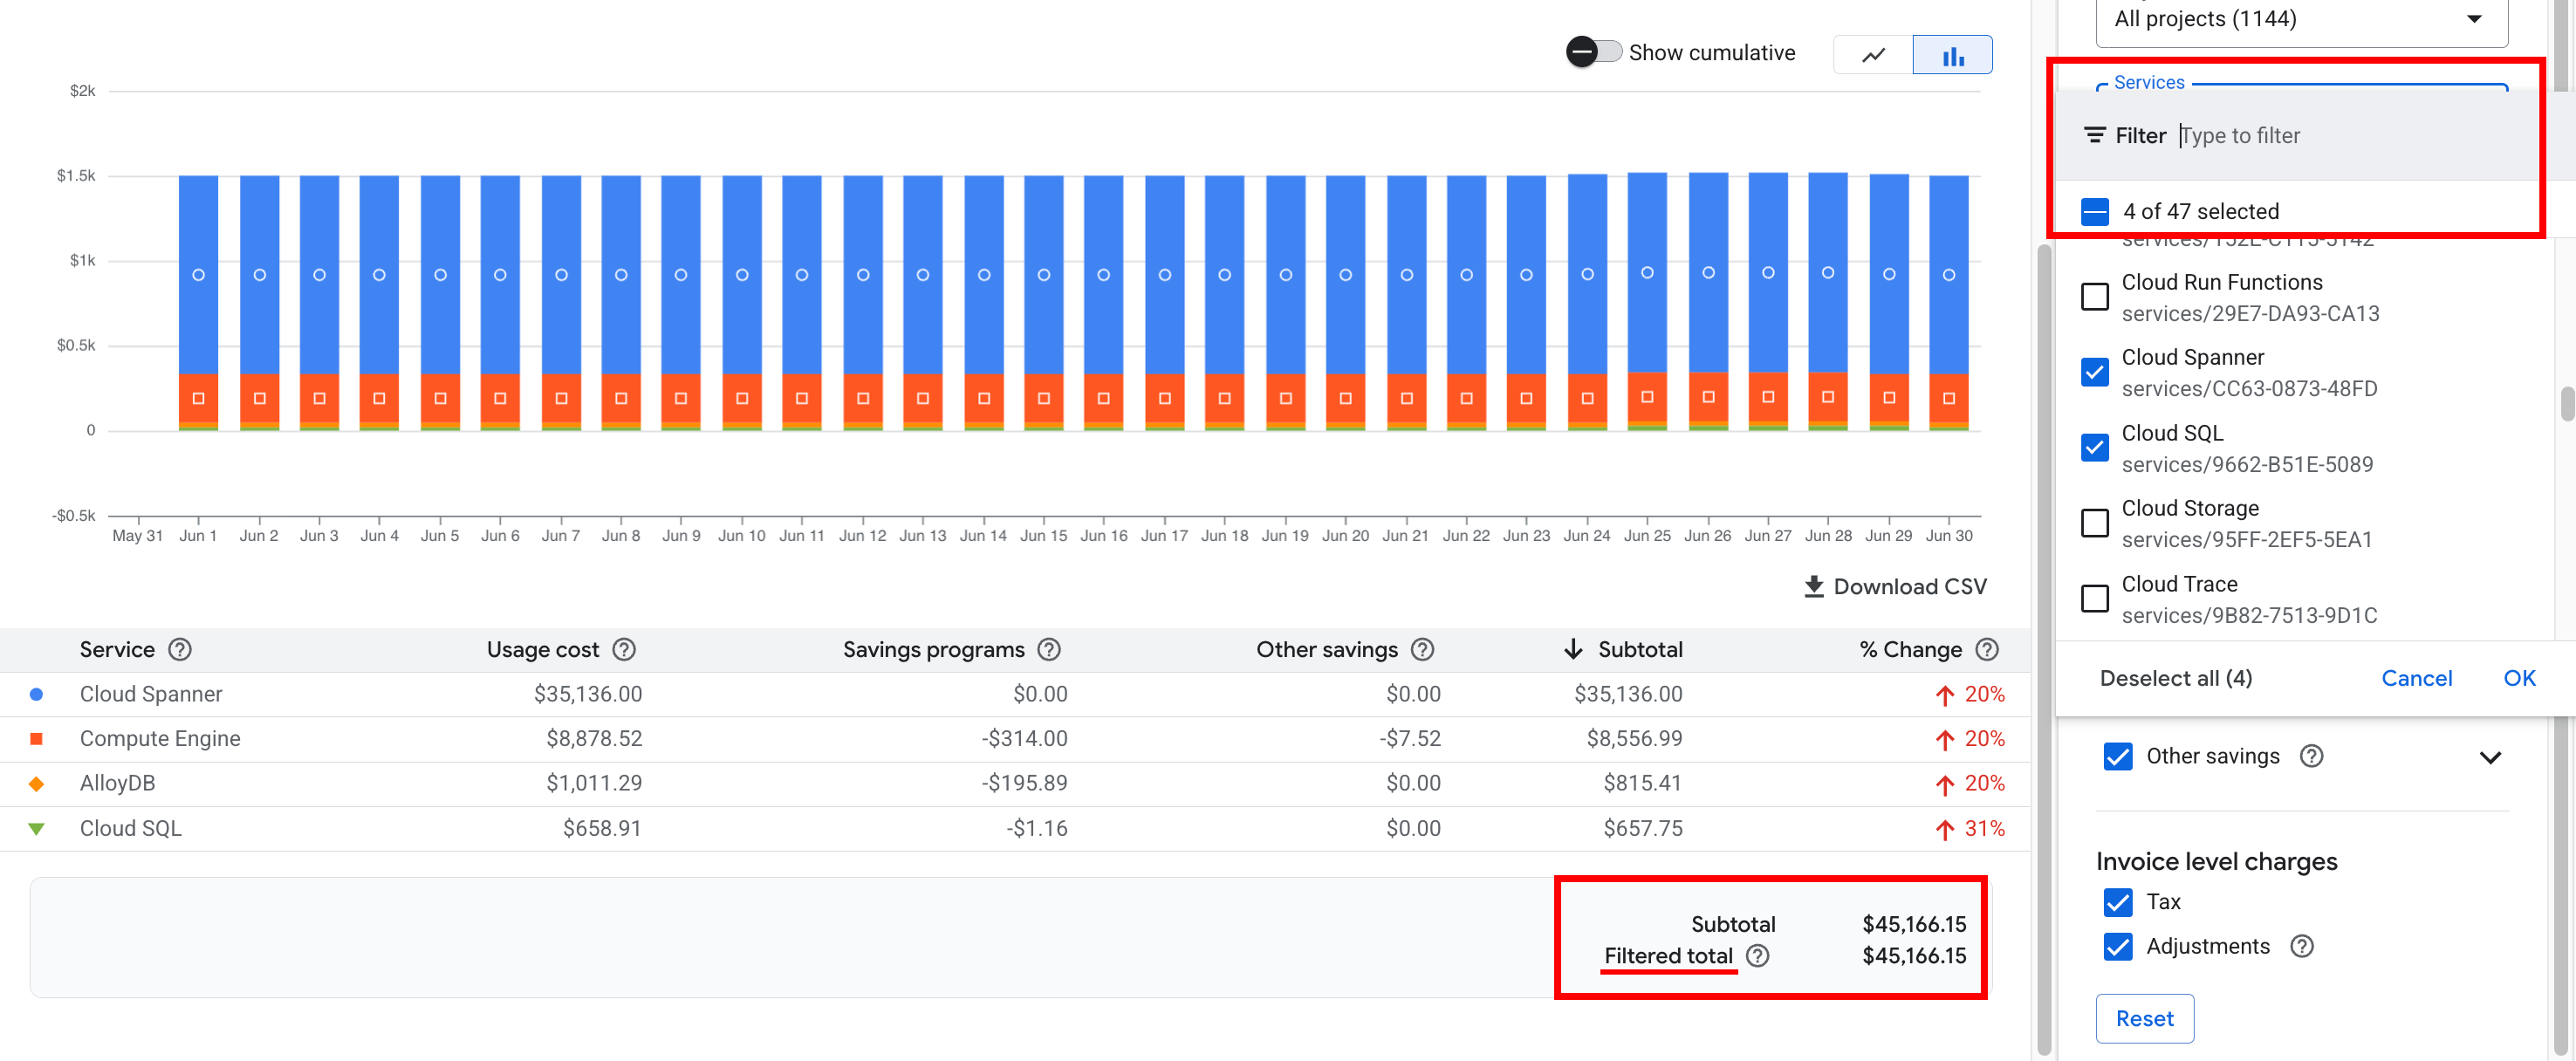The height and width of the screenshot is (1061, 2576).
Task: Click OK to apply service selection
Action: 2519,677
